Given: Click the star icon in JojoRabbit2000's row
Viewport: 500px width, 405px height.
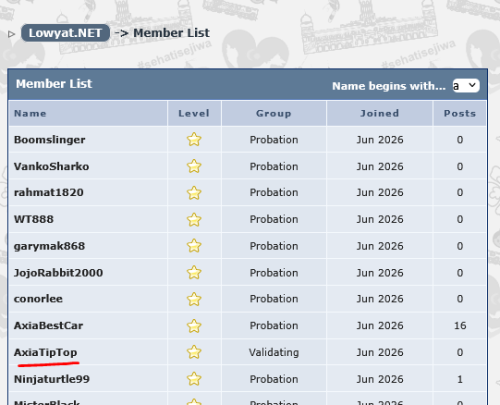Looking at the screenshot, I should point(194,273).
